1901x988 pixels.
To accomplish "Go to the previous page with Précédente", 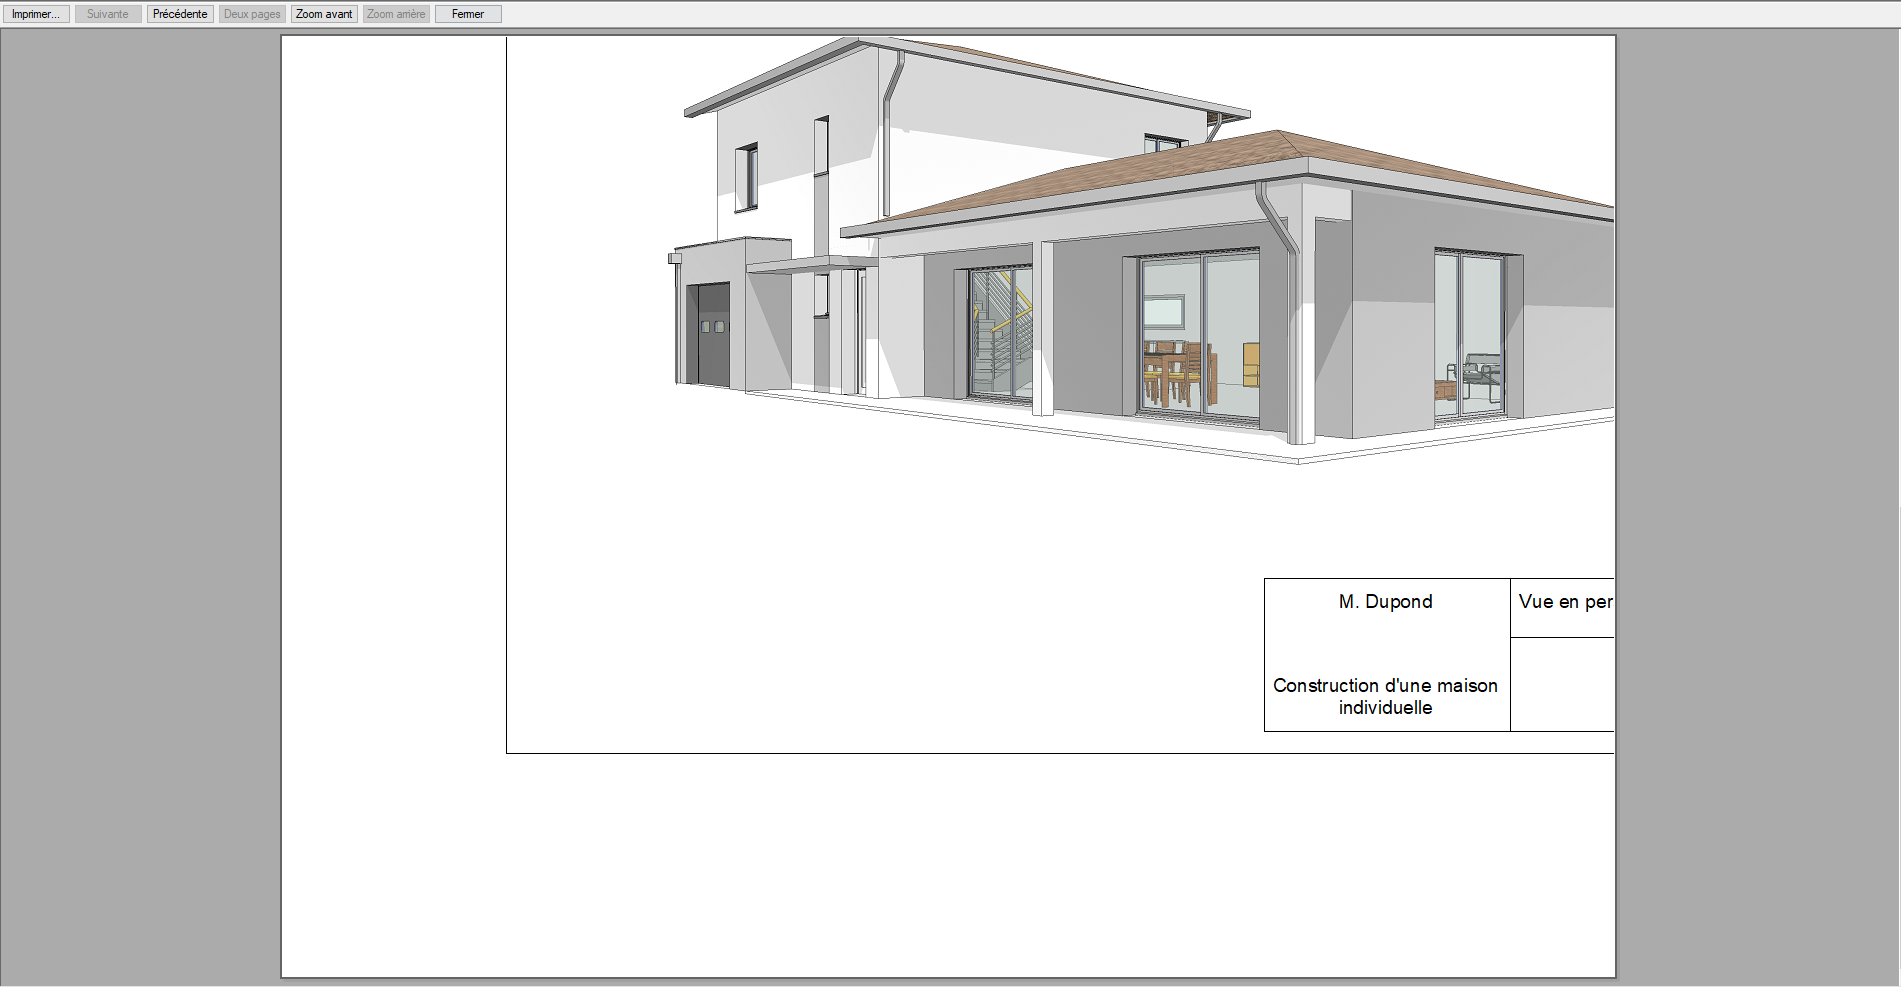I will (180, 14).
